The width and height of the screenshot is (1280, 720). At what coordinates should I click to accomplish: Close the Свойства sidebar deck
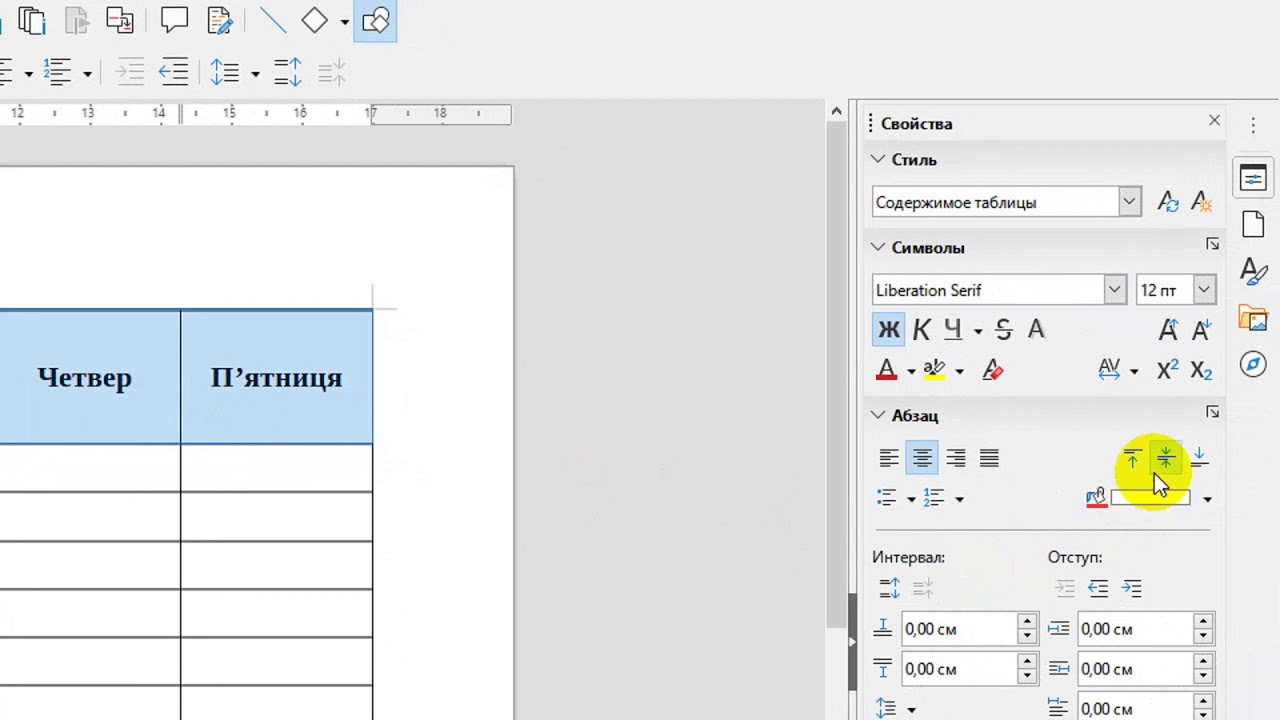click(1214, 120)
